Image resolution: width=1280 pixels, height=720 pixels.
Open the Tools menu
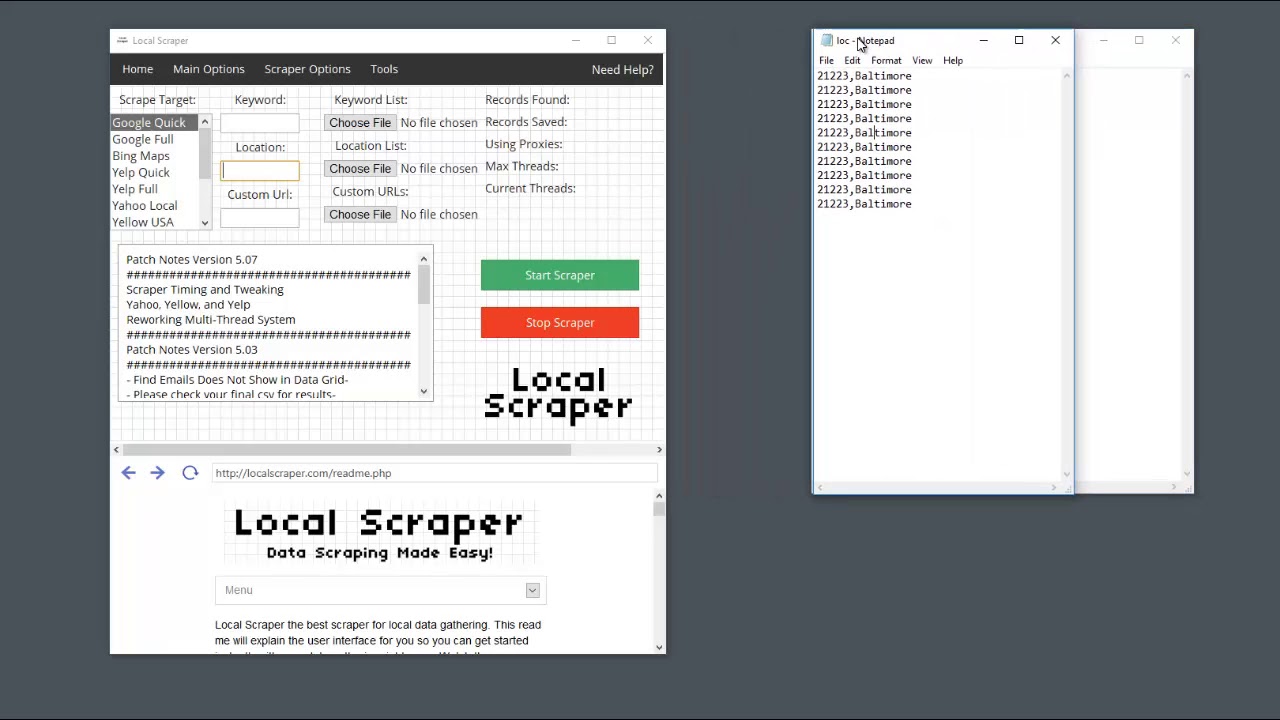[384, 69]
